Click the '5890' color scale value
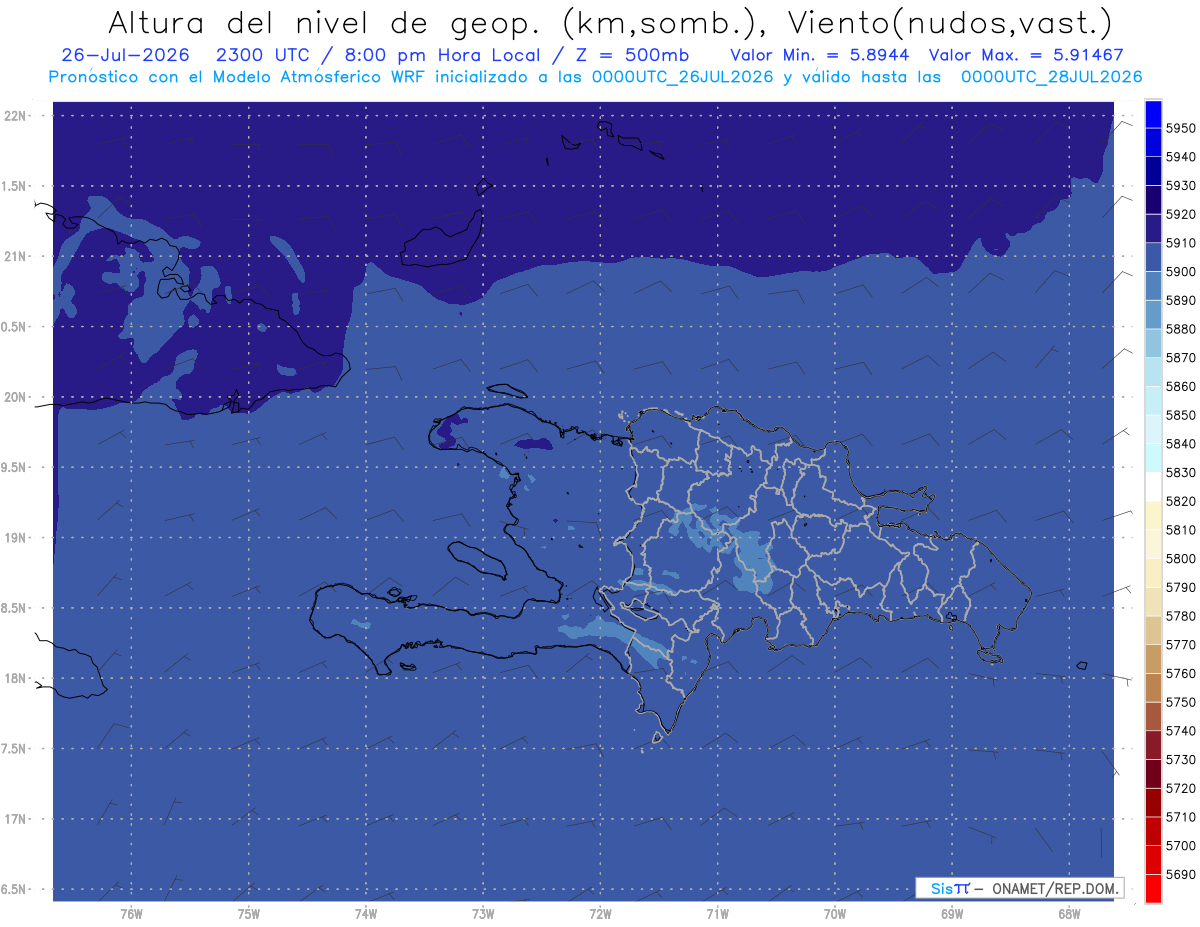Image resolution: width=1200 pixels, height=927 pixels. click(x=1181, y=301)
